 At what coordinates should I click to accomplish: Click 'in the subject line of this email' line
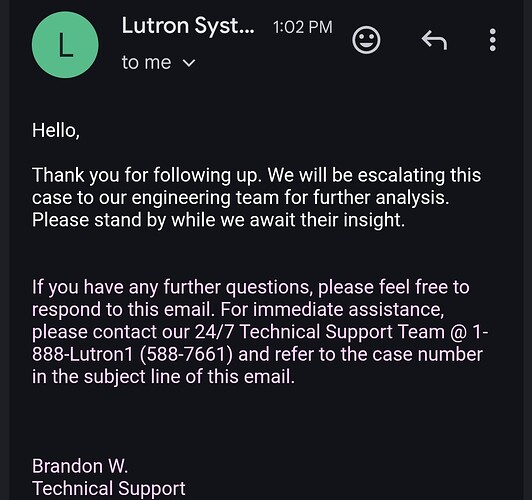pyautogui.click(x=163, y=377)
